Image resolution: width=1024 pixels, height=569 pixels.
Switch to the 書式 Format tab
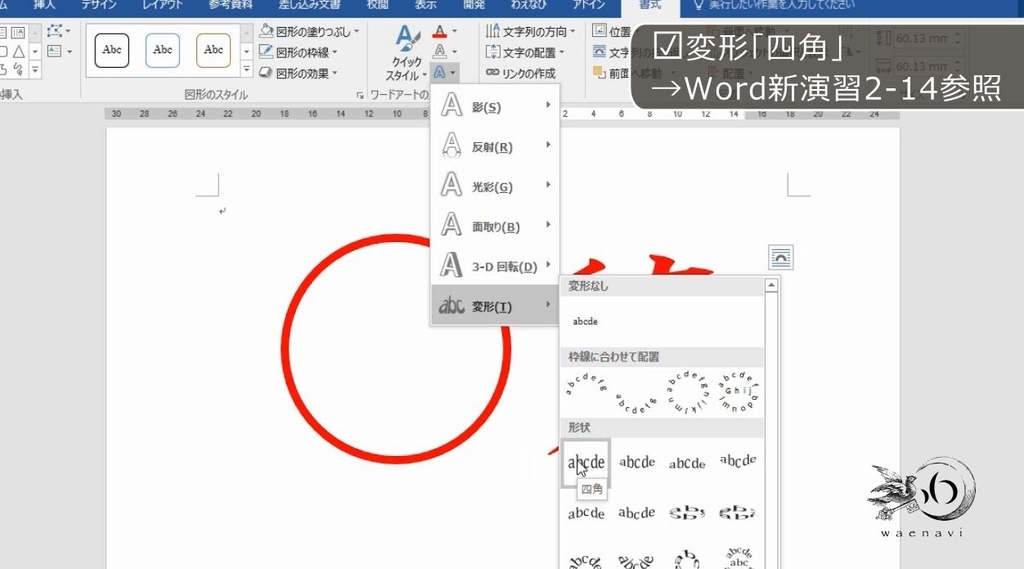click(650, 5)
